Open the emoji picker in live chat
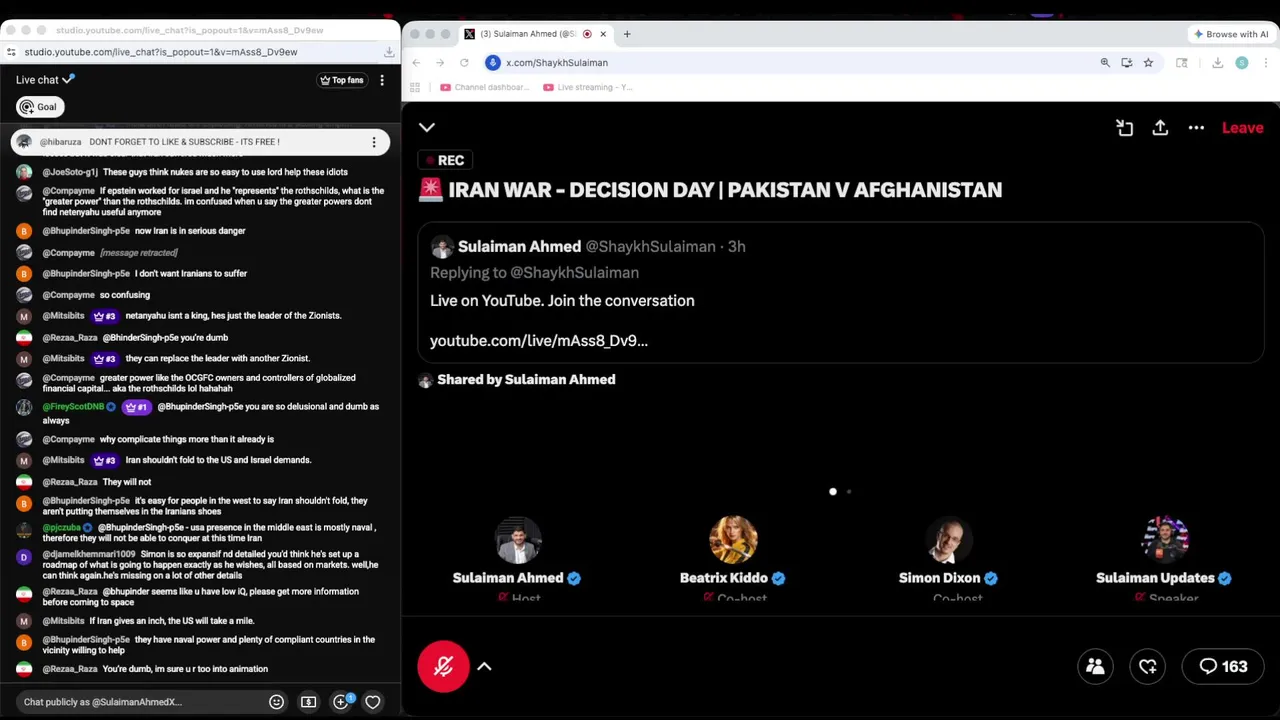This screenshot has width=1280, height=720. (276, 702)
